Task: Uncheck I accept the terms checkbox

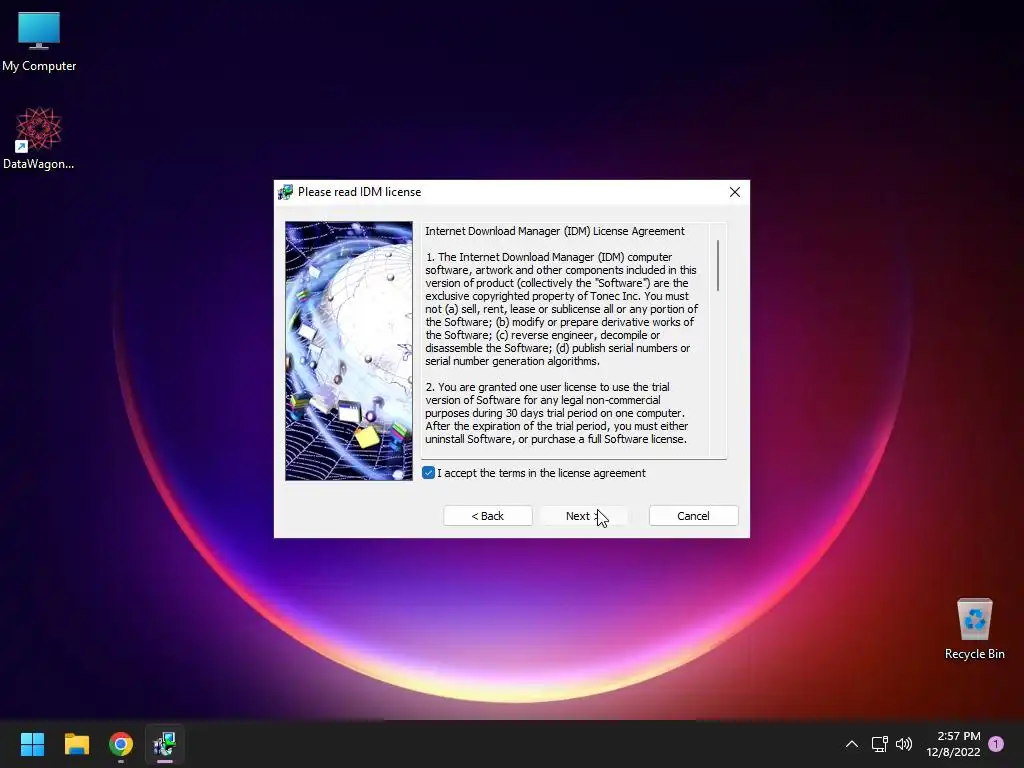Action: (x=428, y=473)
